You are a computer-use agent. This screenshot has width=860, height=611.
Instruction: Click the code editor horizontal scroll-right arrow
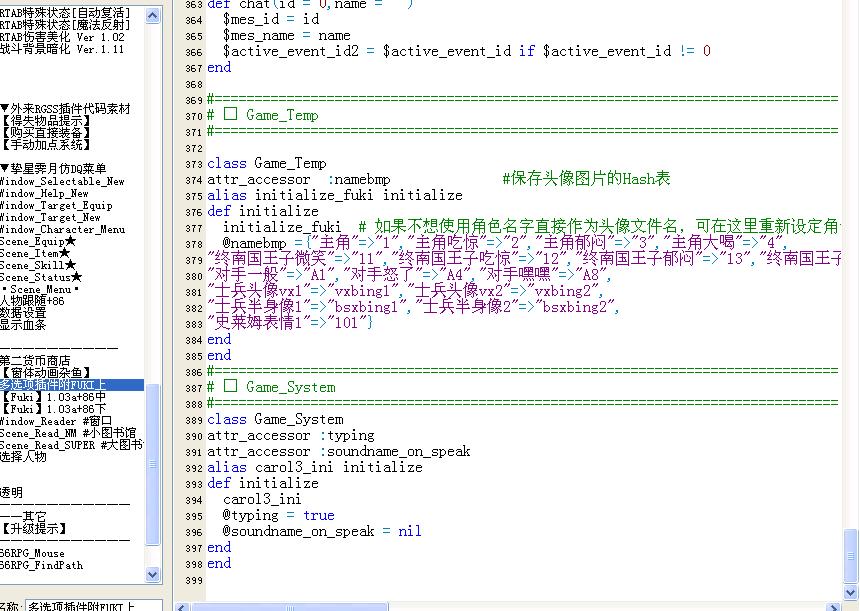[x=833, y=607]
